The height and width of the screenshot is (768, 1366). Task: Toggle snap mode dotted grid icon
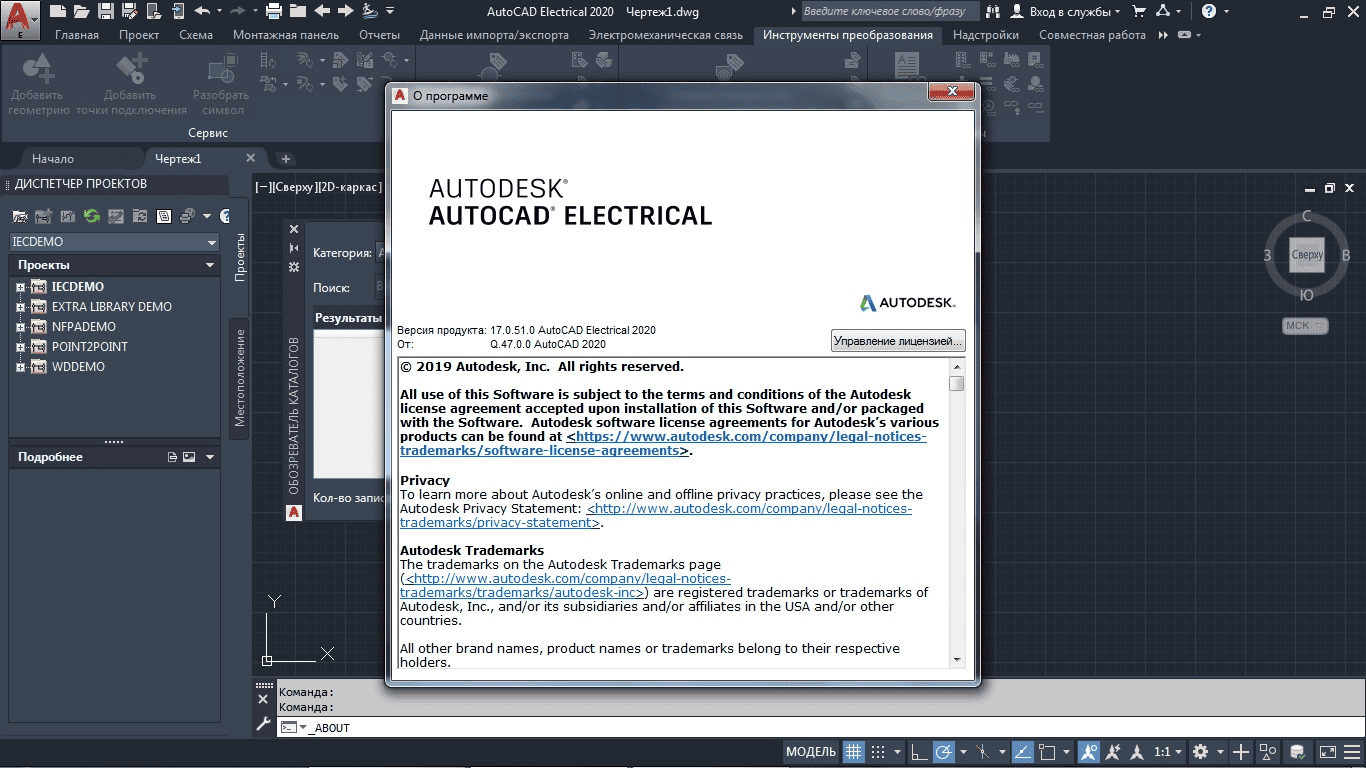878,752
